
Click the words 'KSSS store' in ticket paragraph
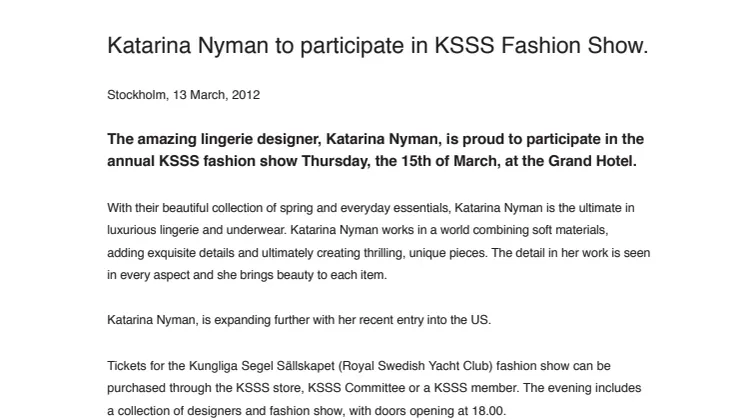pos(269,388)
